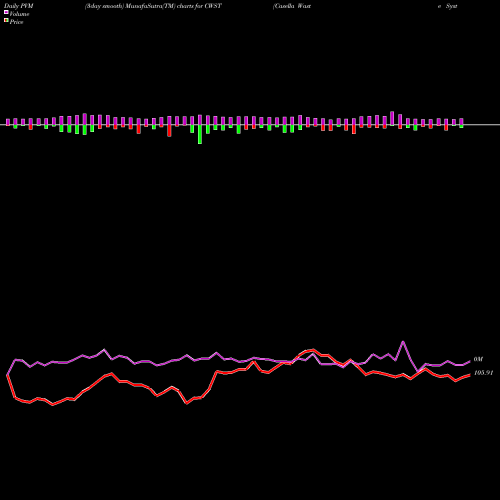
Task: Click the Price legend label
Action: point(16,22)
